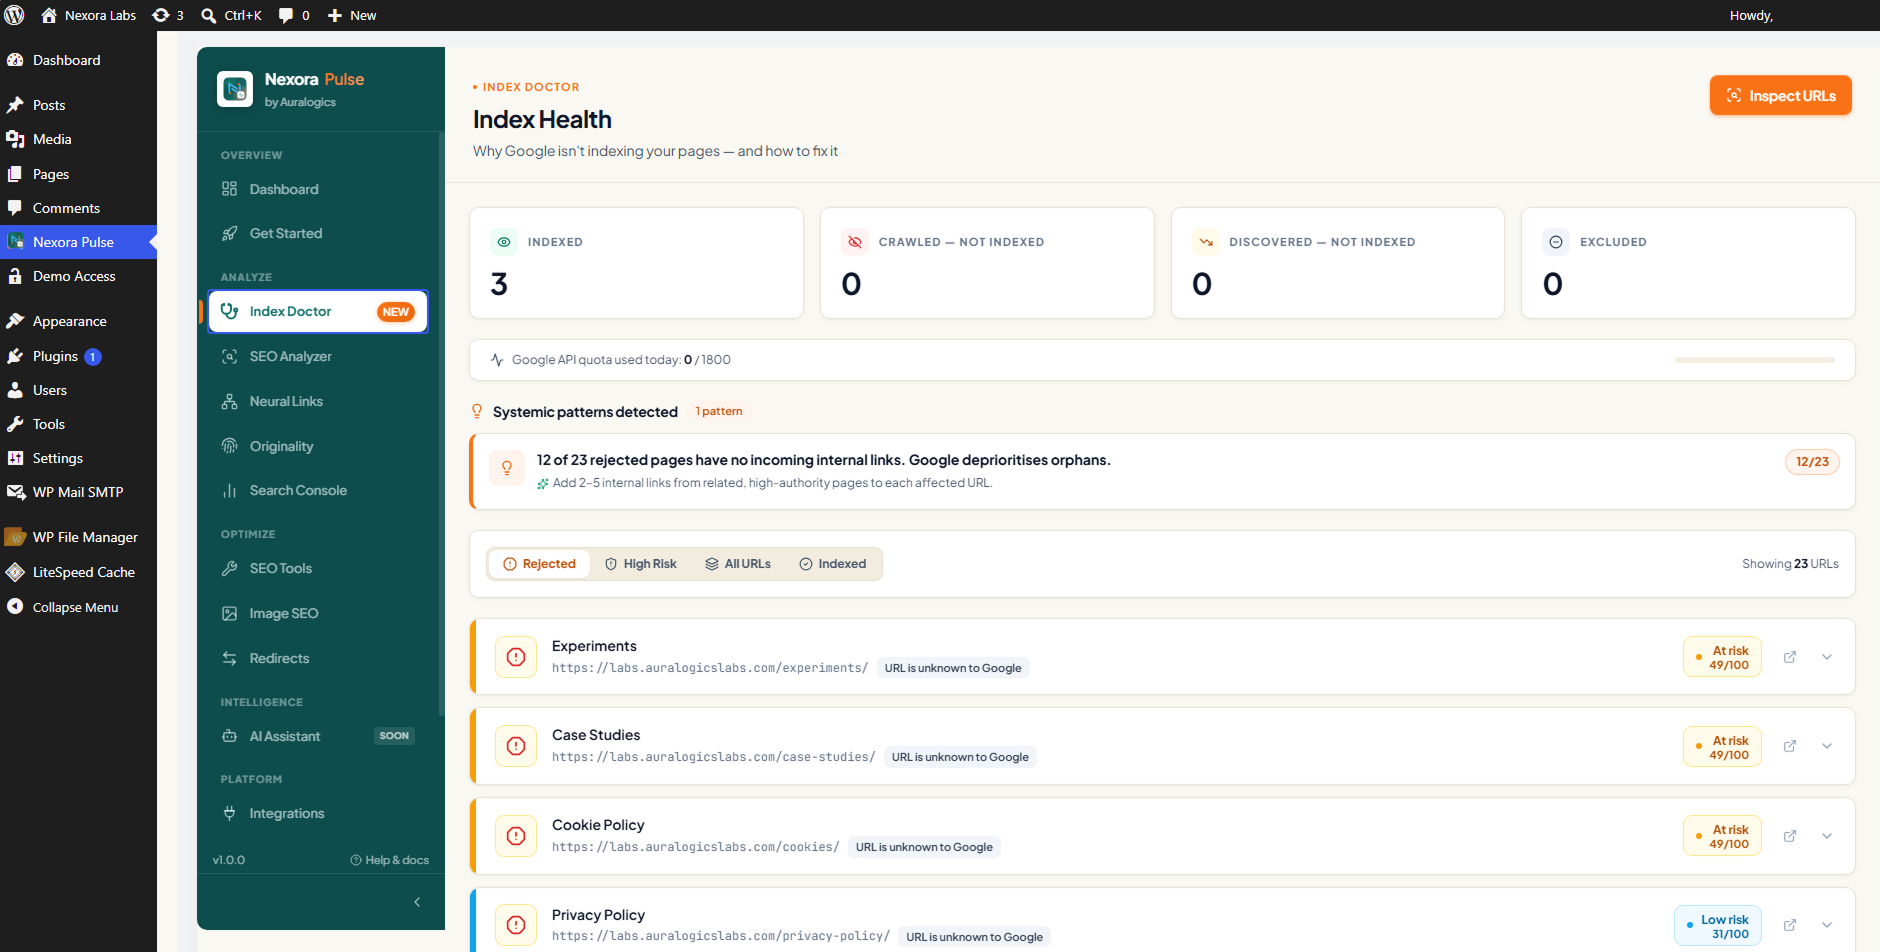
Task: Click the updates icon showing 3
Action: [x=168, y=15]
